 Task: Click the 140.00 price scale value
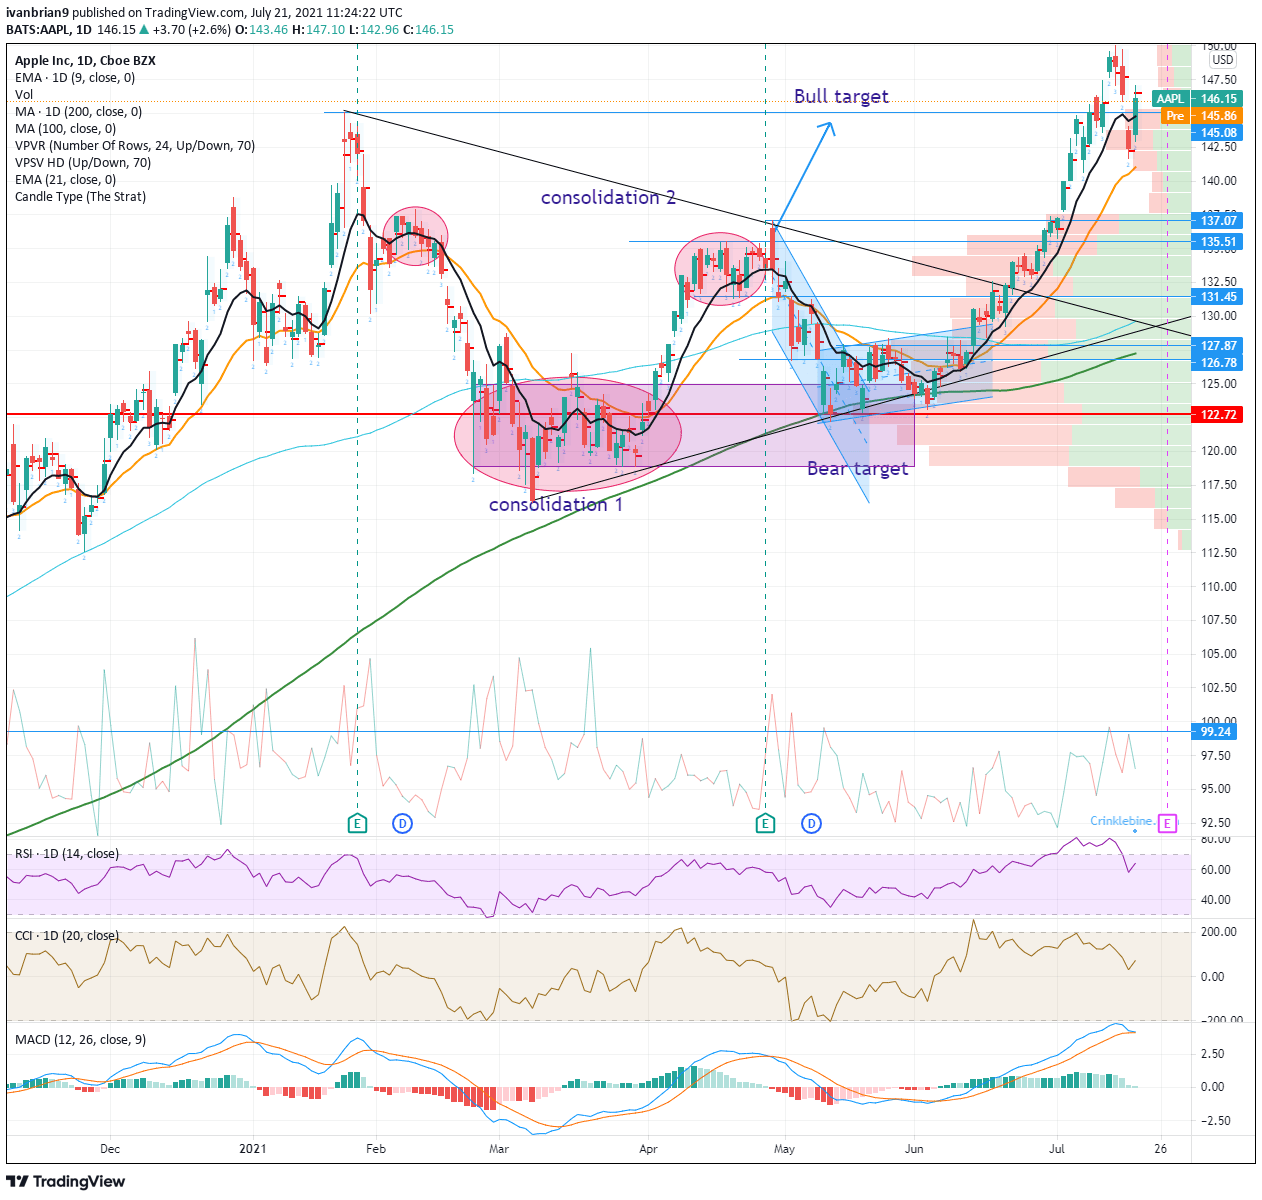tap(1219, 181)
